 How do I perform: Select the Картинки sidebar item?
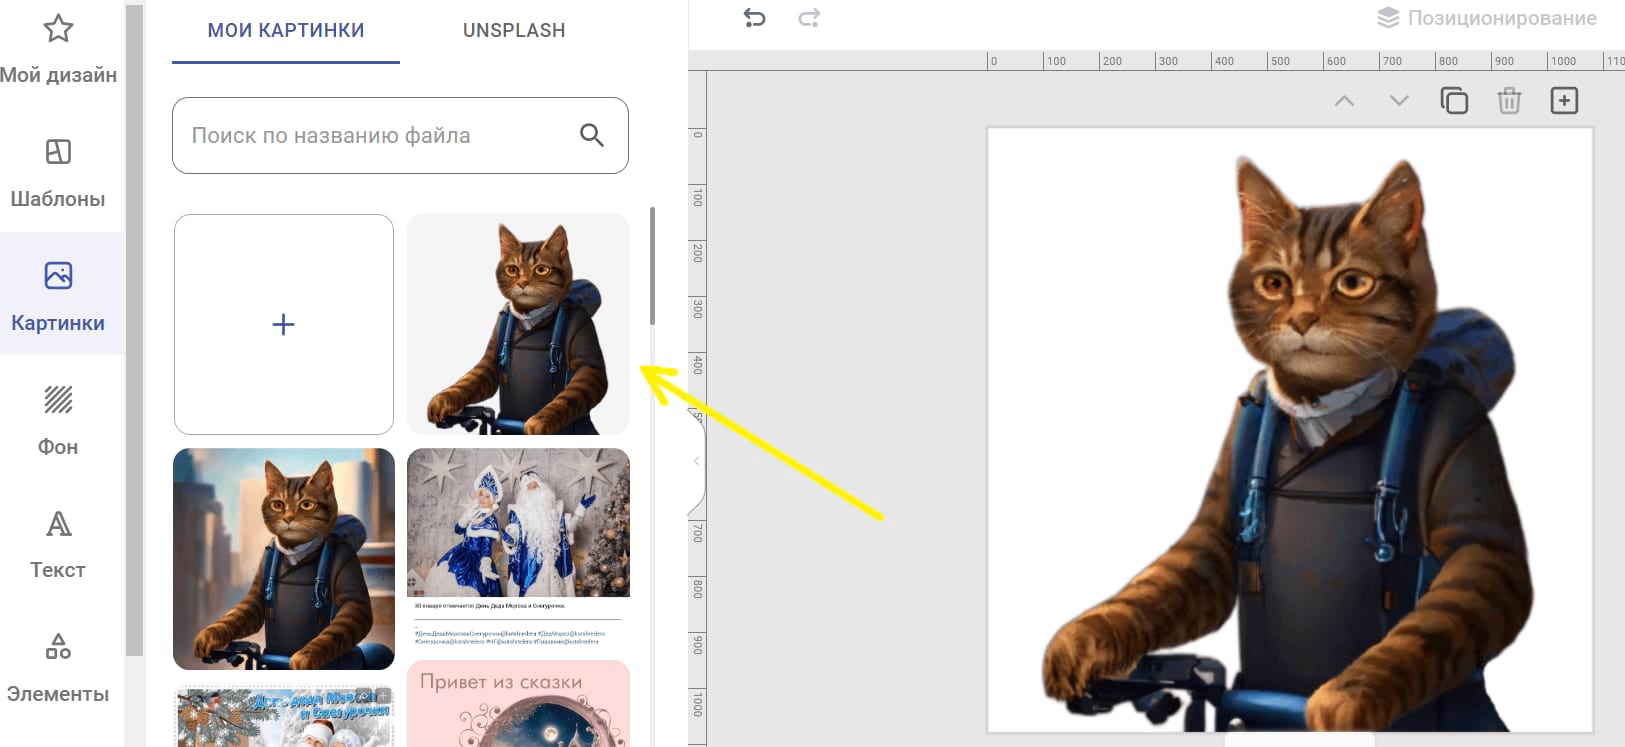click(58, 294)
